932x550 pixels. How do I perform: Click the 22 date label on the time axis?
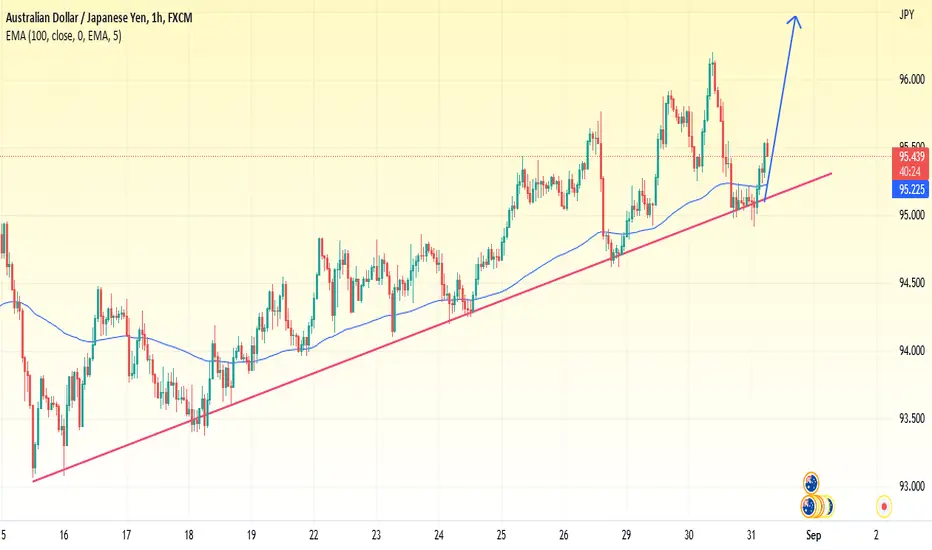(x=314, y=535)
